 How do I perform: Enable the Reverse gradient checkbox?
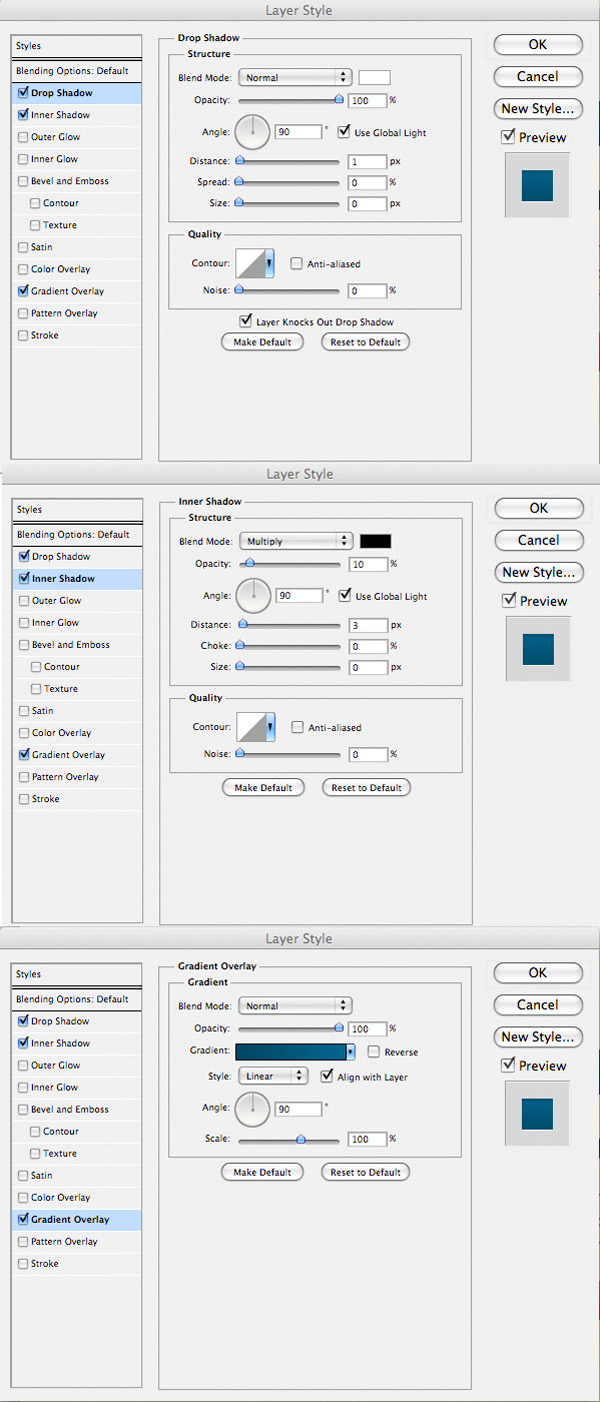374,1052
